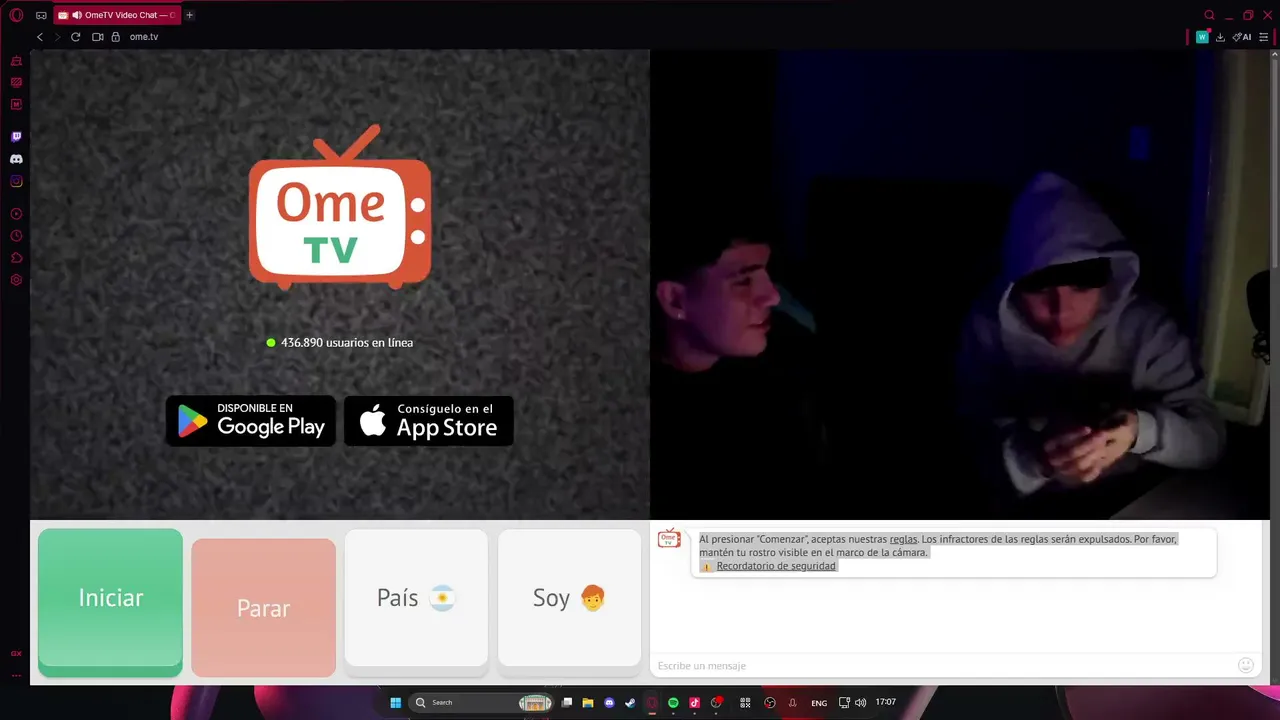Open File Explorer from the taskbar
Image resolution: width=1280 pixels, height=720 pixels.
[588, 703]
